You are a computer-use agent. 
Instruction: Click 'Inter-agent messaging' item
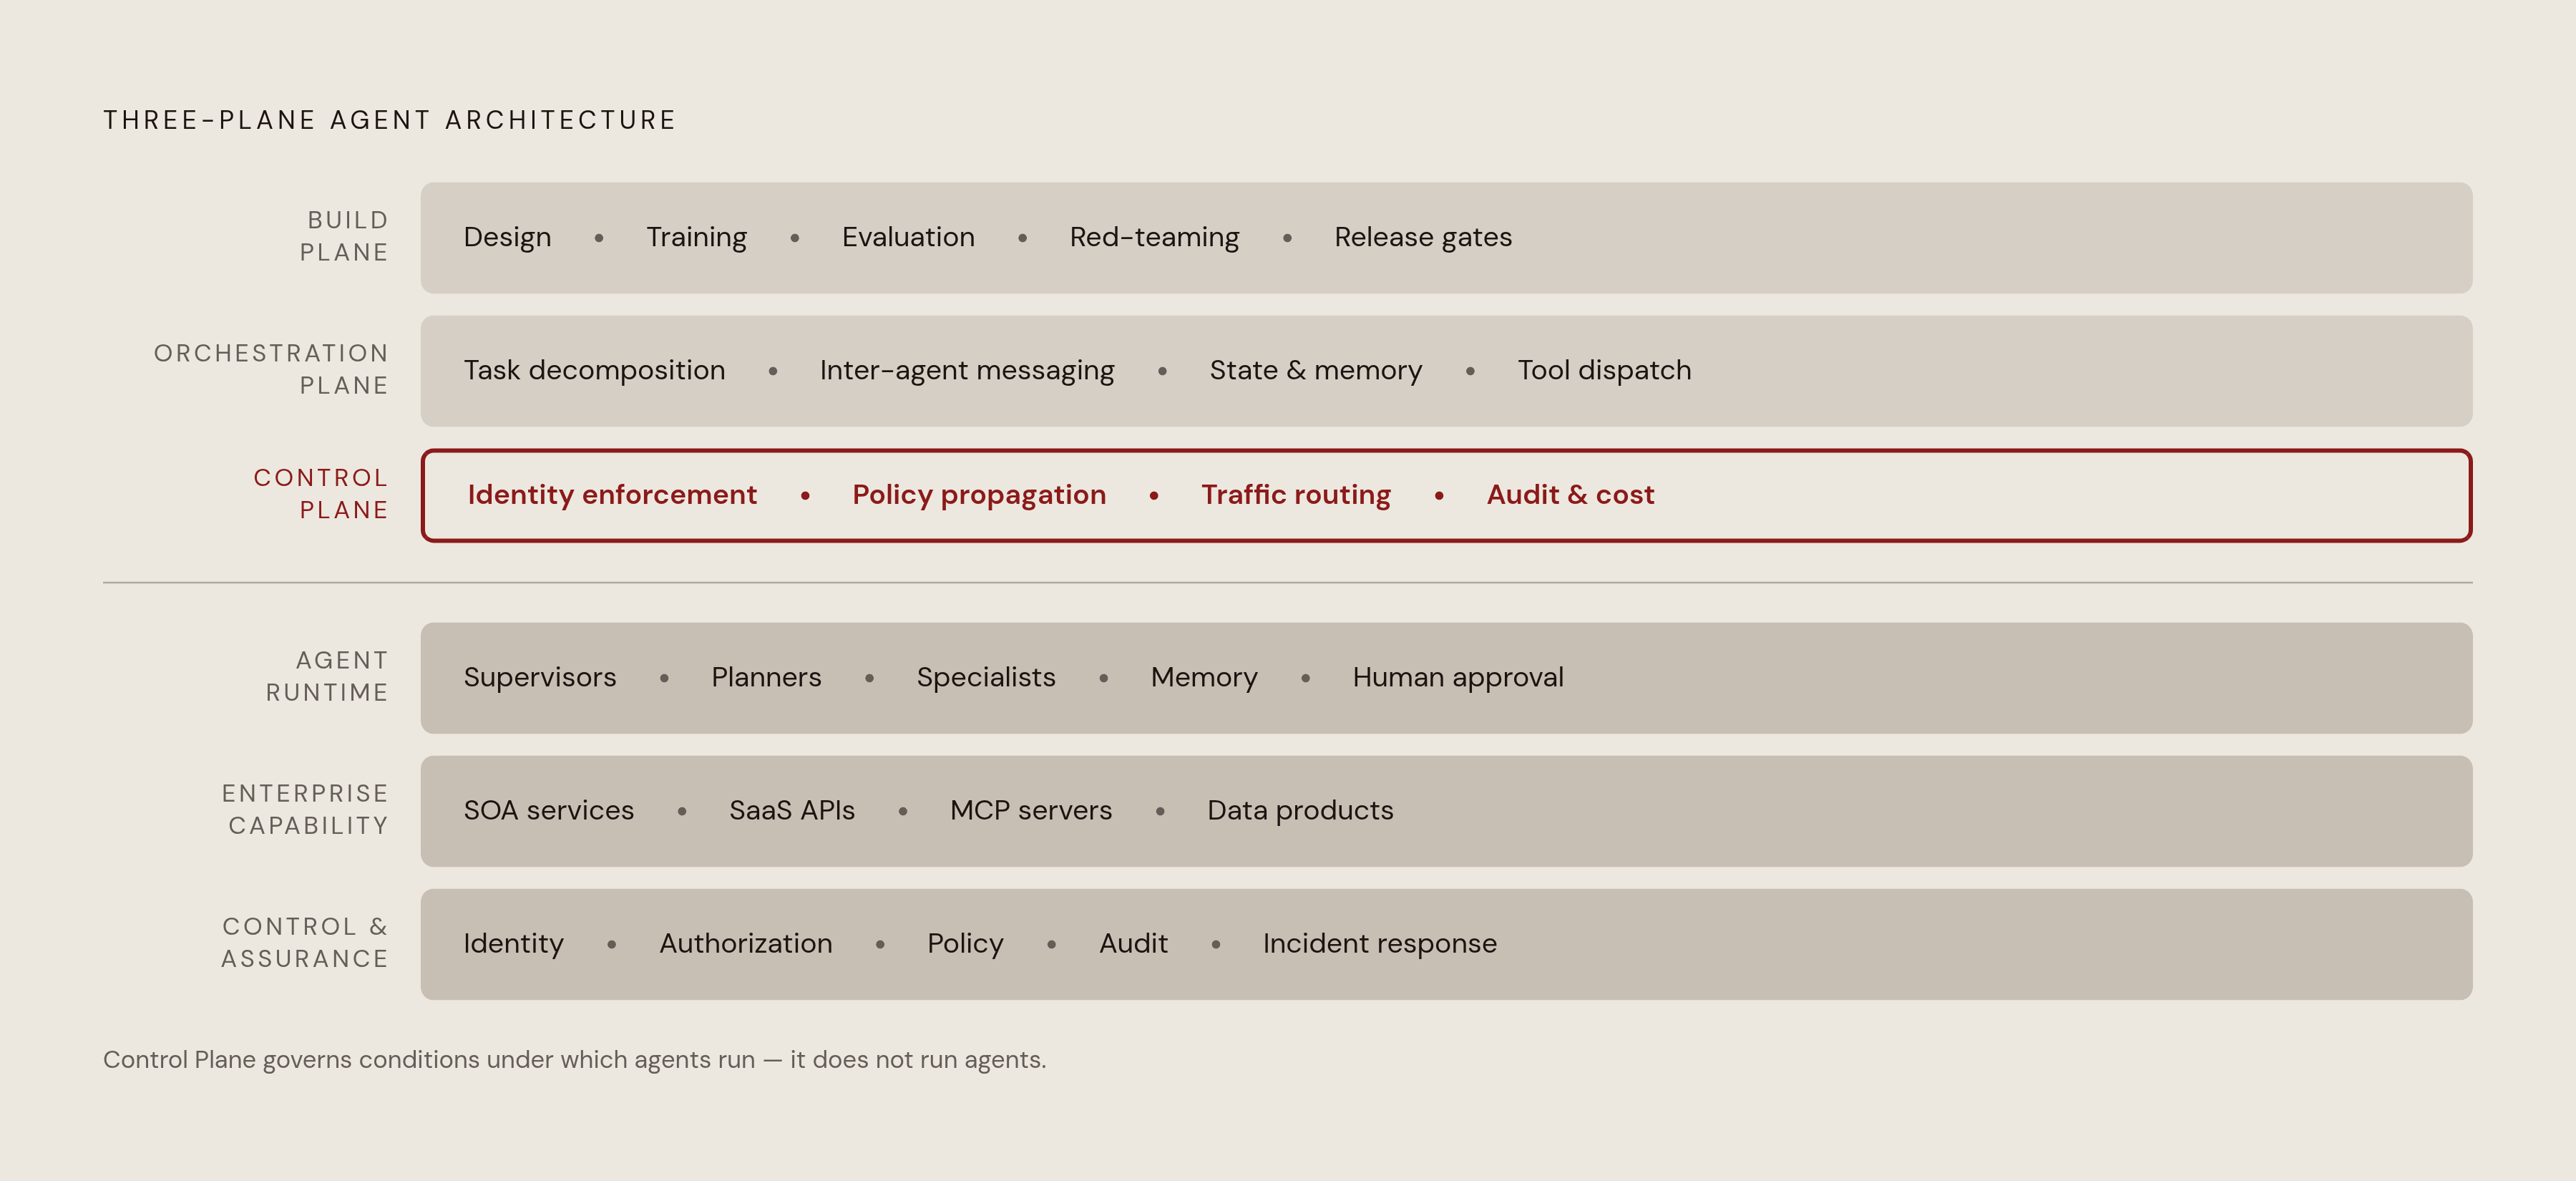[x=967, y=370]
